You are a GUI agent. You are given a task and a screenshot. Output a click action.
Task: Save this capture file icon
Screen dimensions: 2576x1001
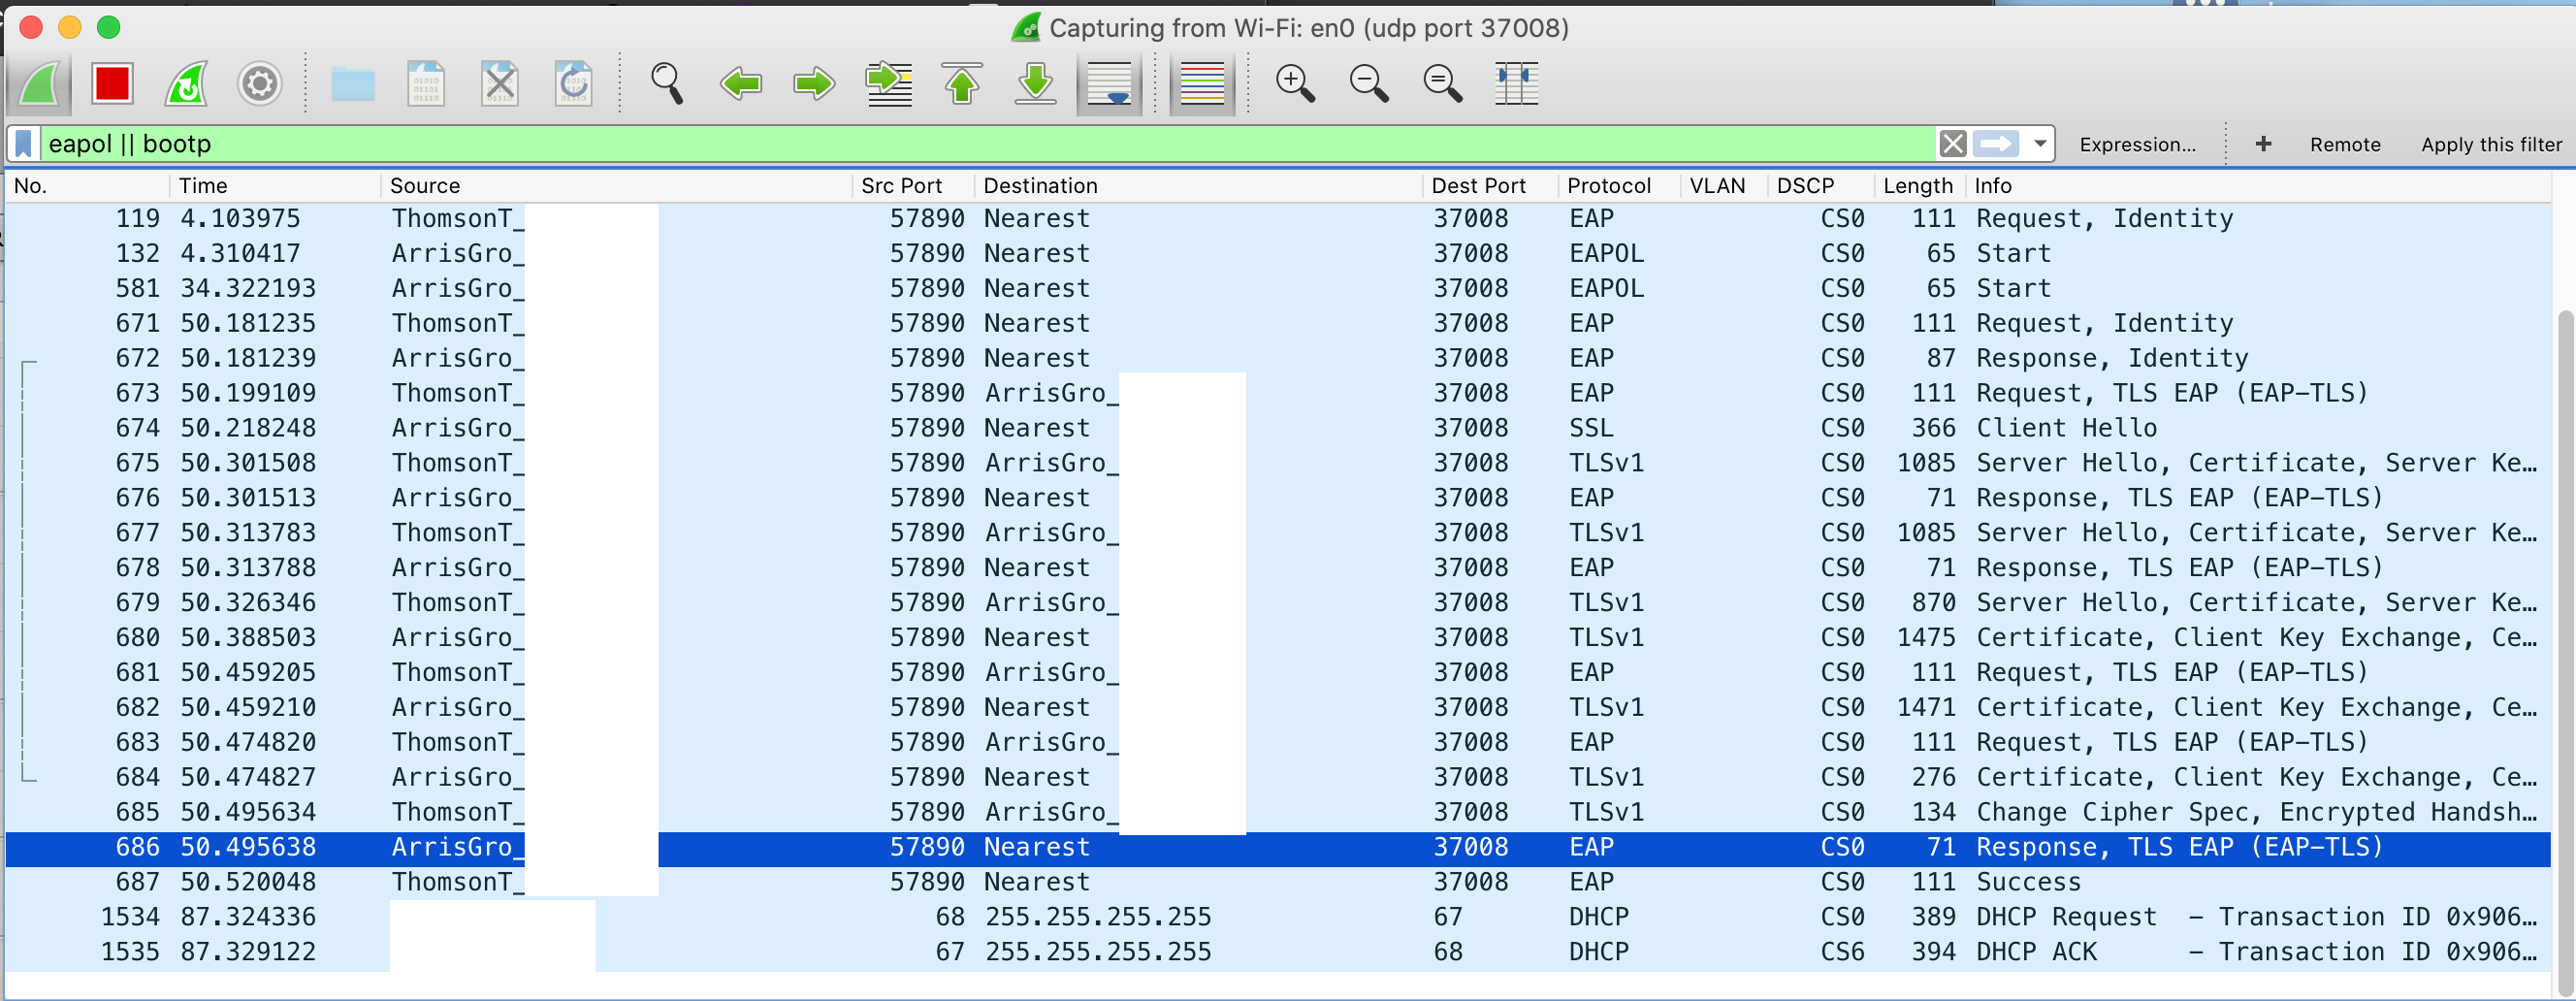coord(426,84)
